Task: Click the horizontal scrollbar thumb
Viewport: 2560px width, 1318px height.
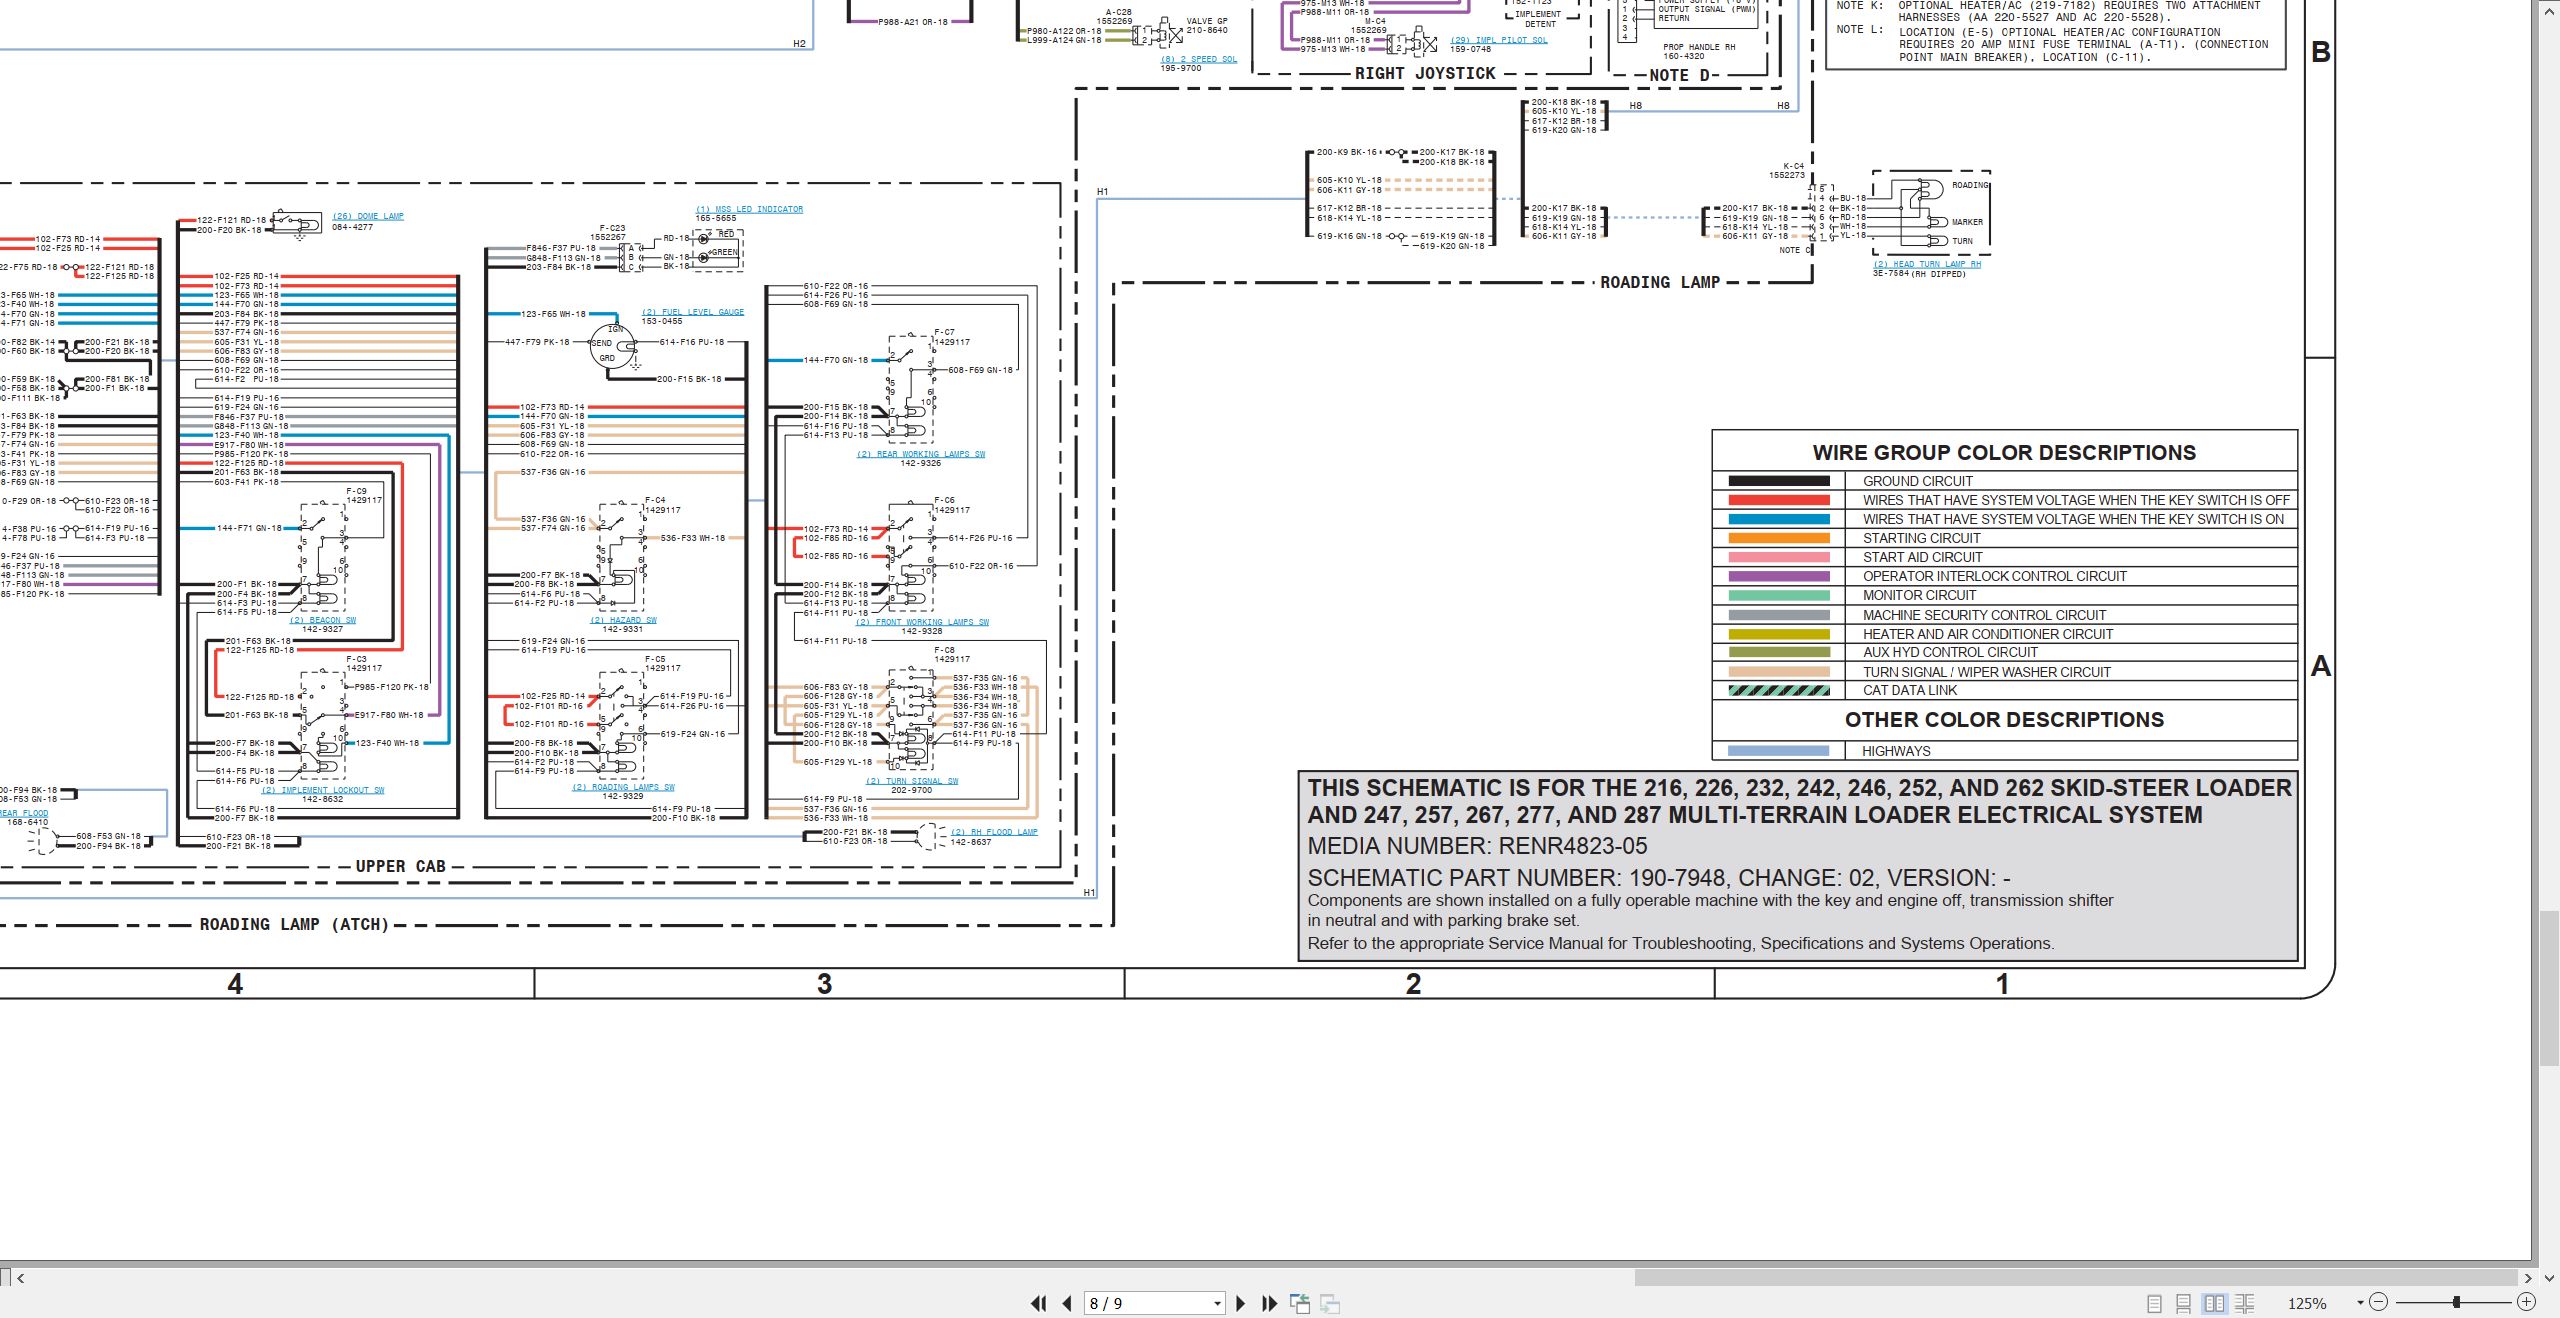Action: click(x=2075, y=1278)
